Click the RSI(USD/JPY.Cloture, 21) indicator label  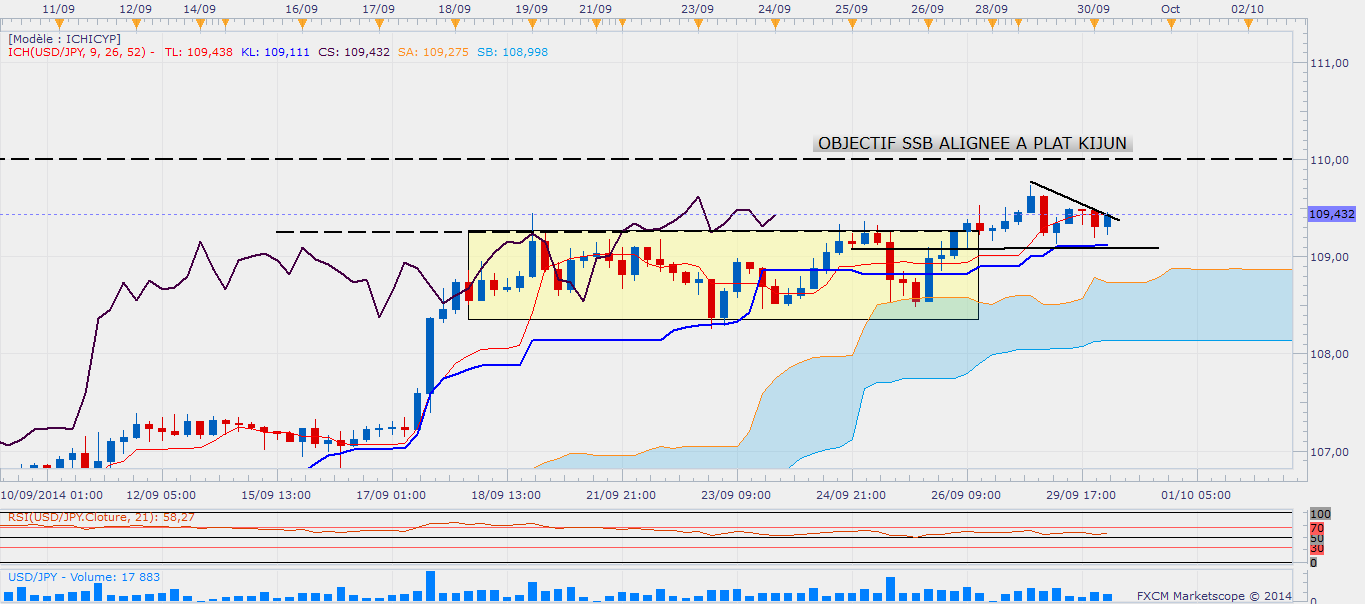(x=101, y=517)
